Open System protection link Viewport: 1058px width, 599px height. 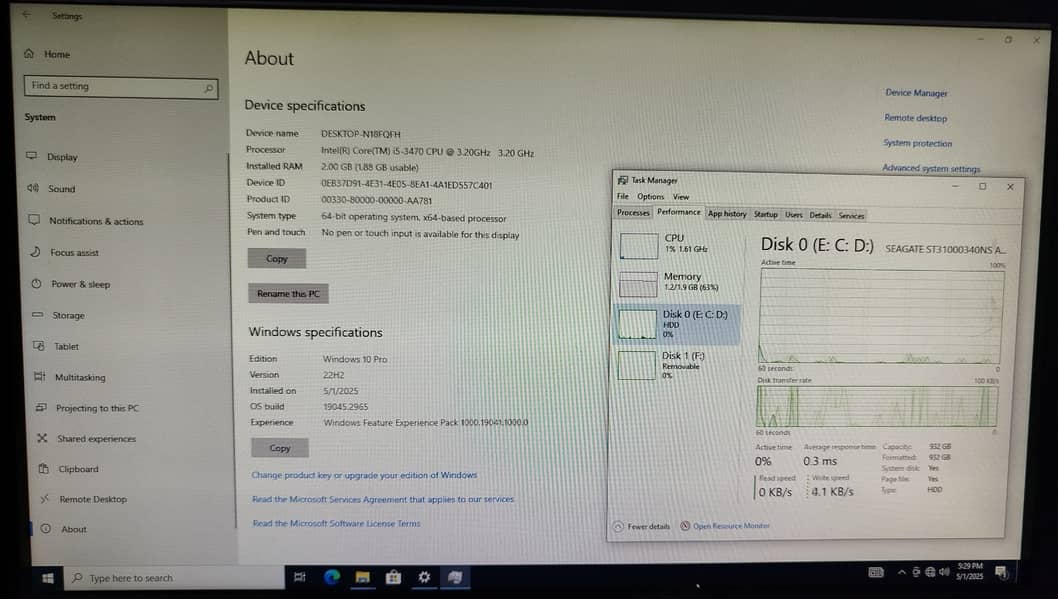[918, 143]
